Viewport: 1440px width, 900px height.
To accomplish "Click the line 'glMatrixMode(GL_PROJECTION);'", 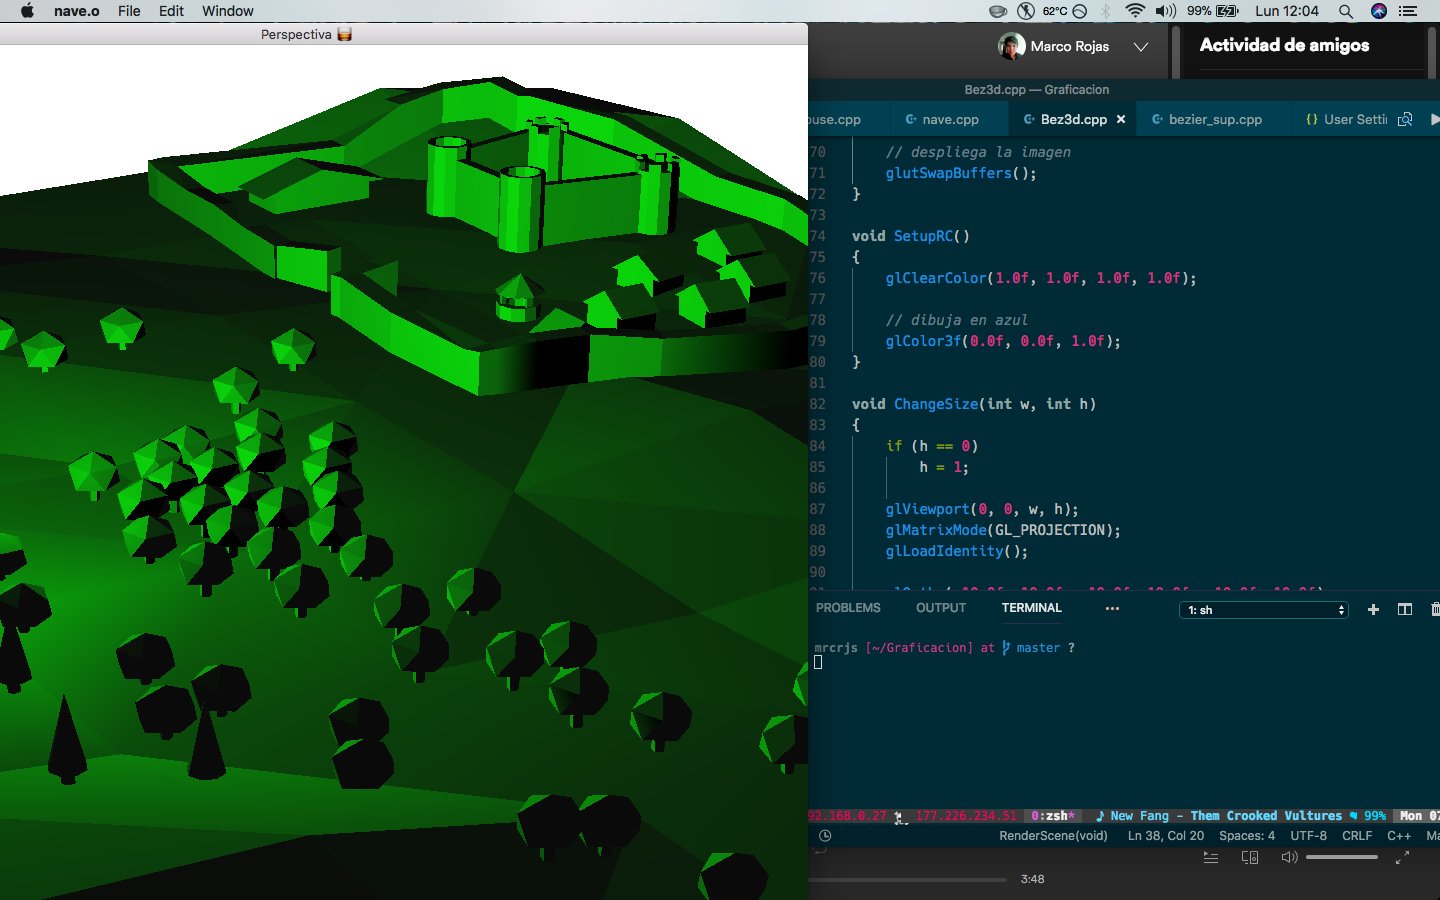I will (1003, 530).
